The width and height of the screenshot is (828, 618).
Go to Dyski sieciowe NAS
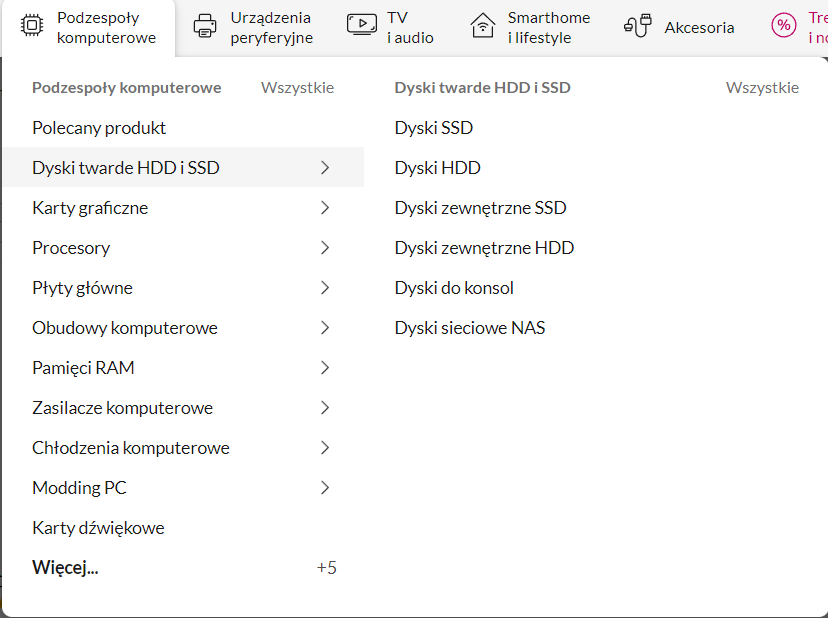click(469, 328)
